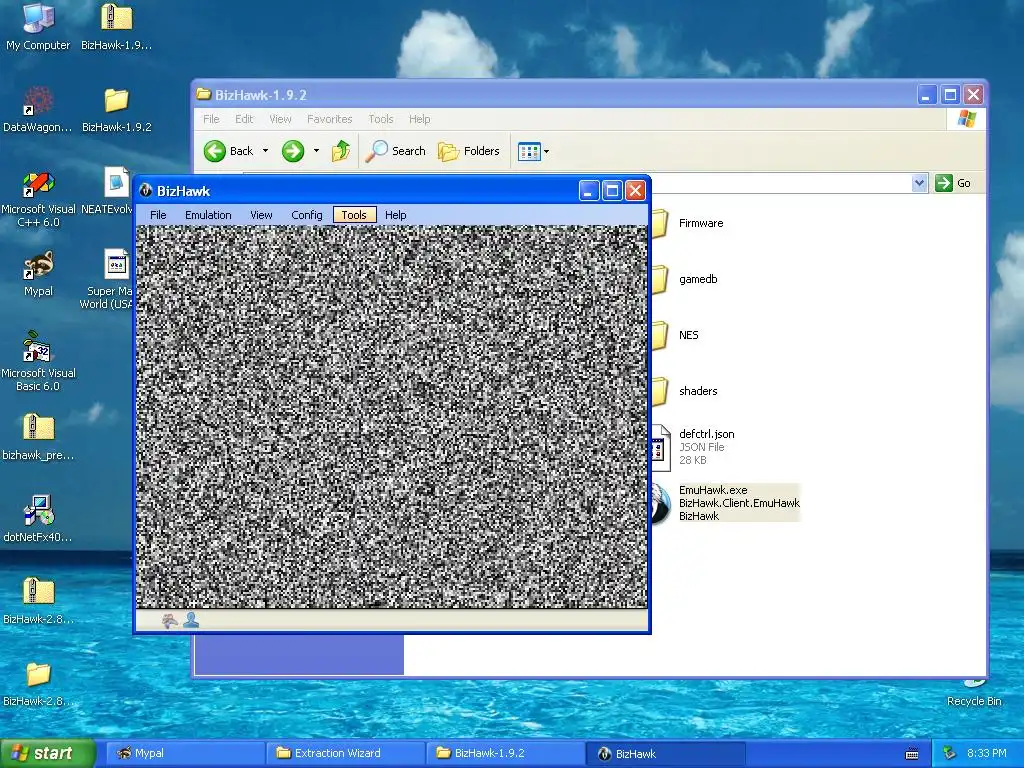Switch to Mypal in the taskbar
This screenshot has height=768, width=1024.
pyautogui.click(x=185, y=753)
